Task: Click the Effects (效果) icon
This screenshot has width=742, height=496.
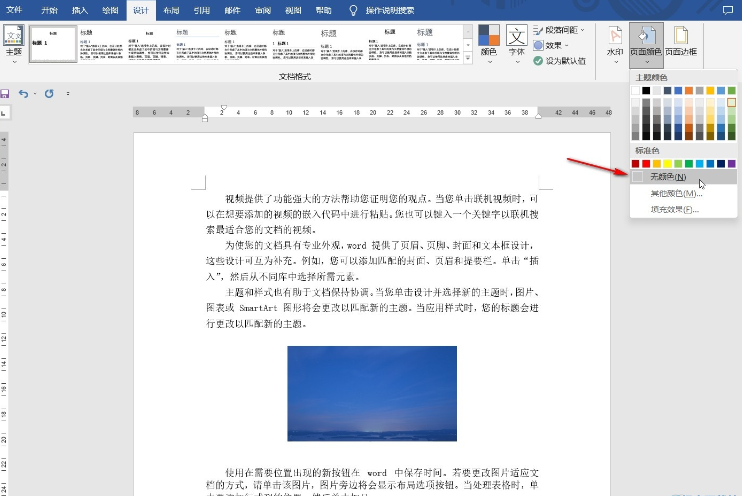Action: point(538,45)
